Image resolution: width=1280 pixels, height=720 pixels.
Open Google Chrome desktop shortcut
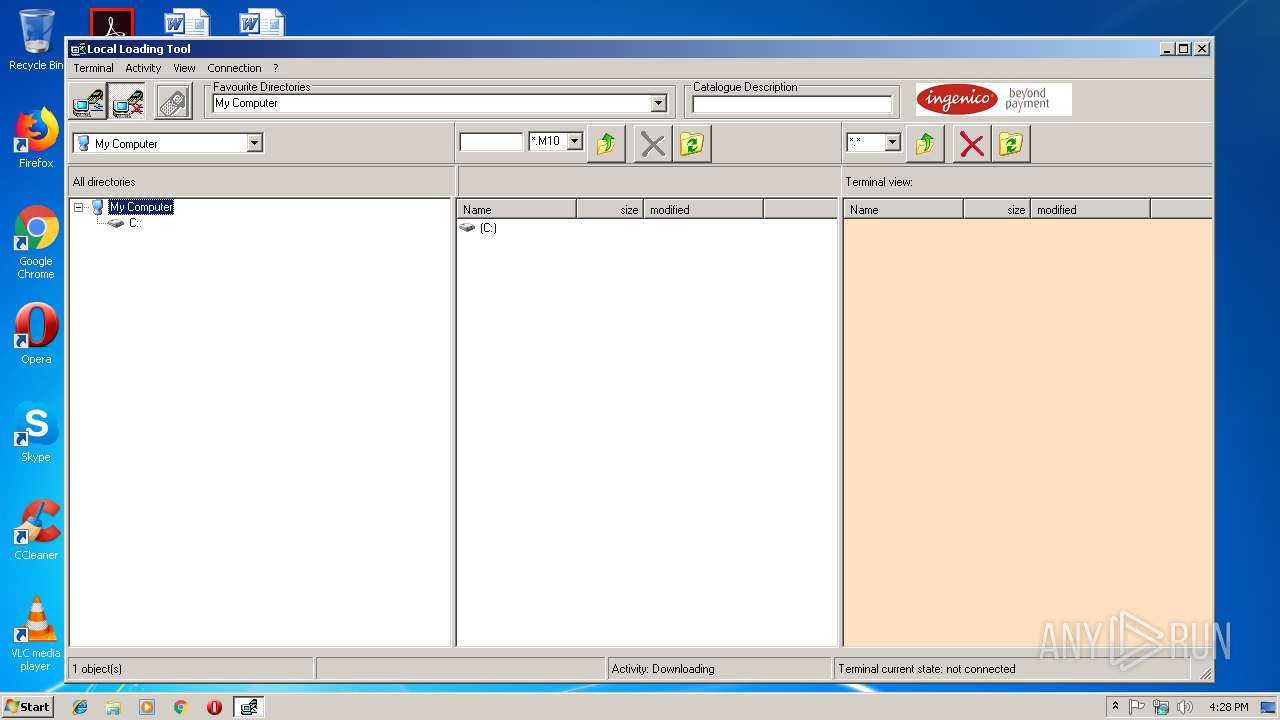36,243
